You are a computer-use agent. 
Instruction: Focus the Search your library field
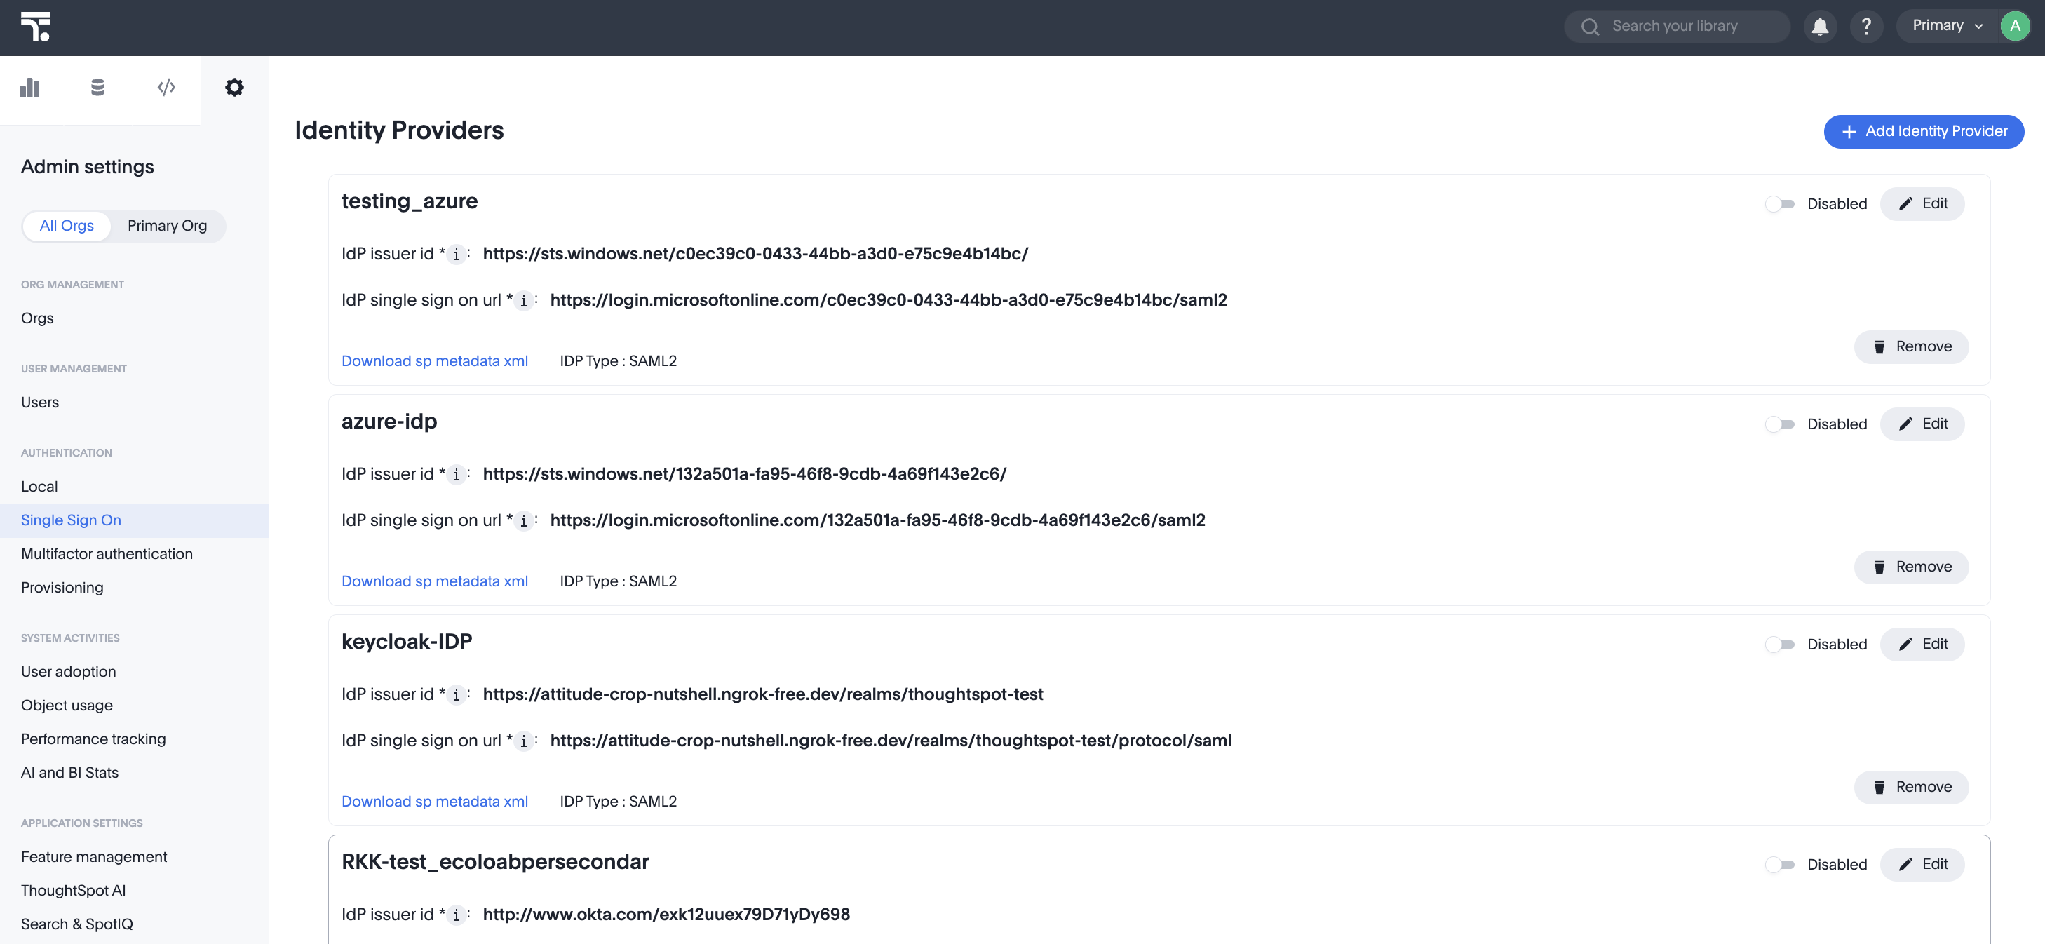(1677, 27)
